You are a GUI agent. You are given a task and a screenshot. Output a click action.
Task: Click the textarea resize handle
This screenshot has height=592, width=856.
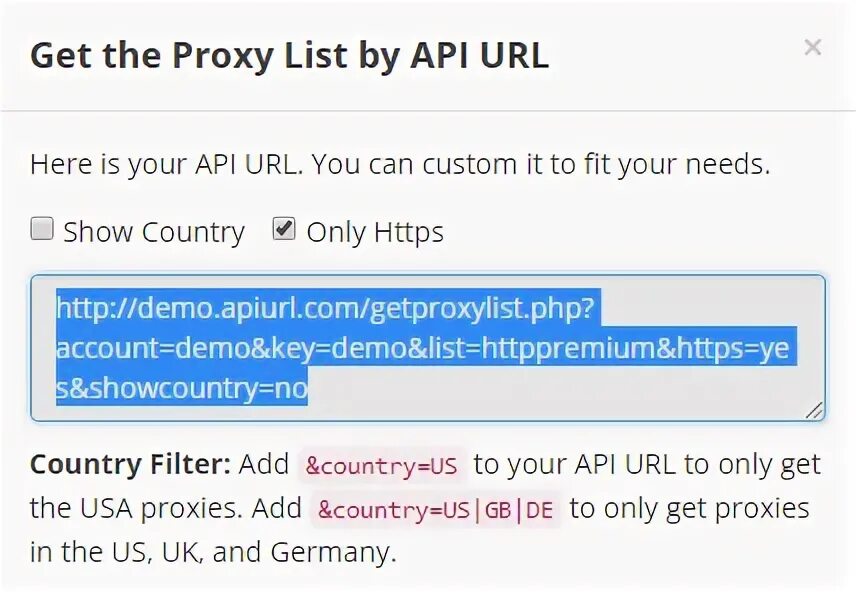pos(814,409)
